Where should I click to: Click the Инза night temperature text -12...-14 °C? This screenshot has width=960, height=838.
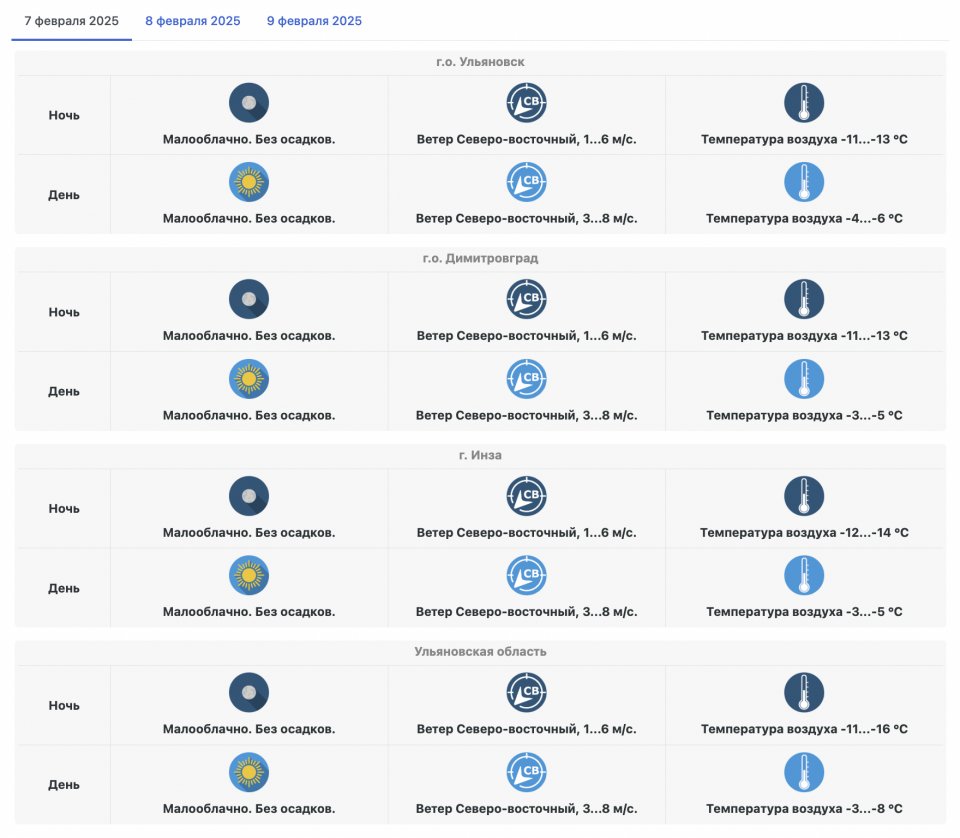coord(804,533)
